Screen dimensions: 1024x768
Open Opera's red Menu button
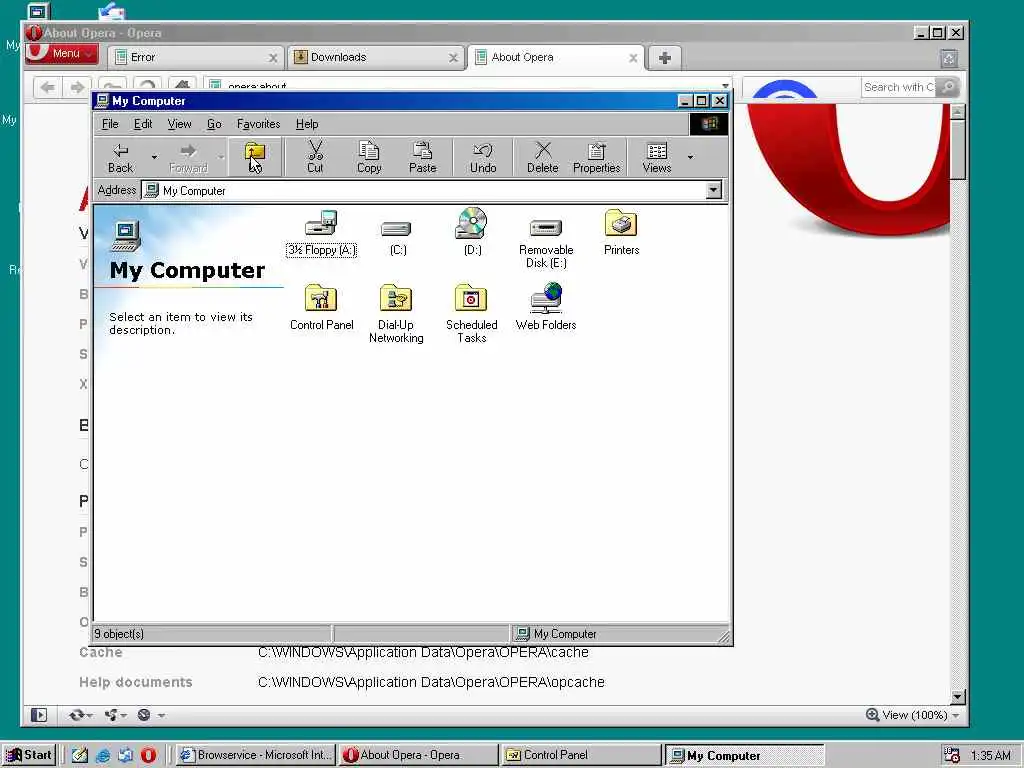[x=62, y=54]
